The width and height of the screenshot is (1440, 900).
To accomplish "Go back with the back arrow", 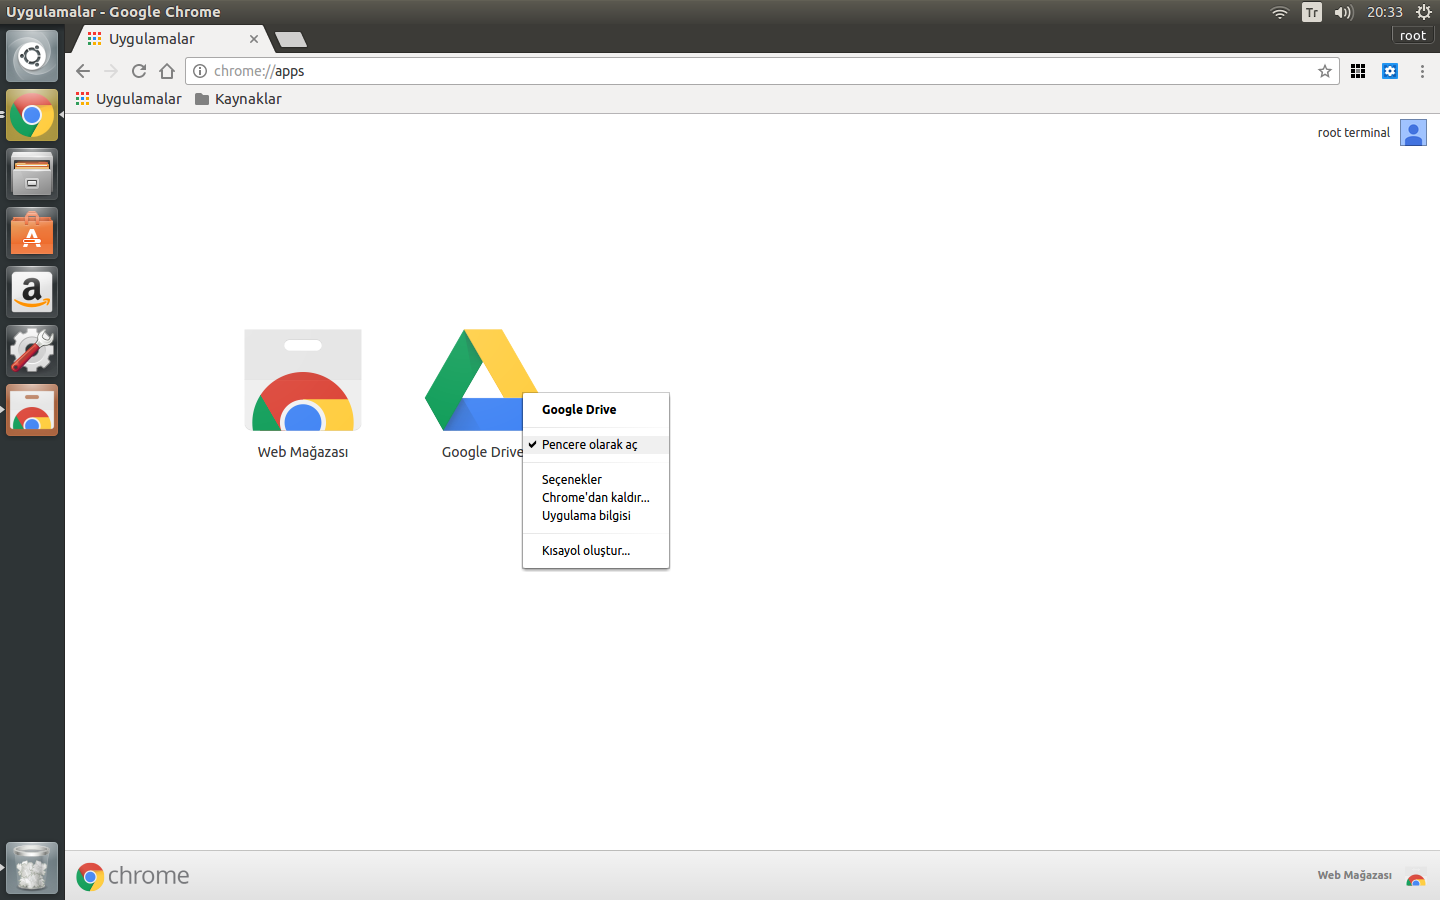I will tap(83, 71).
